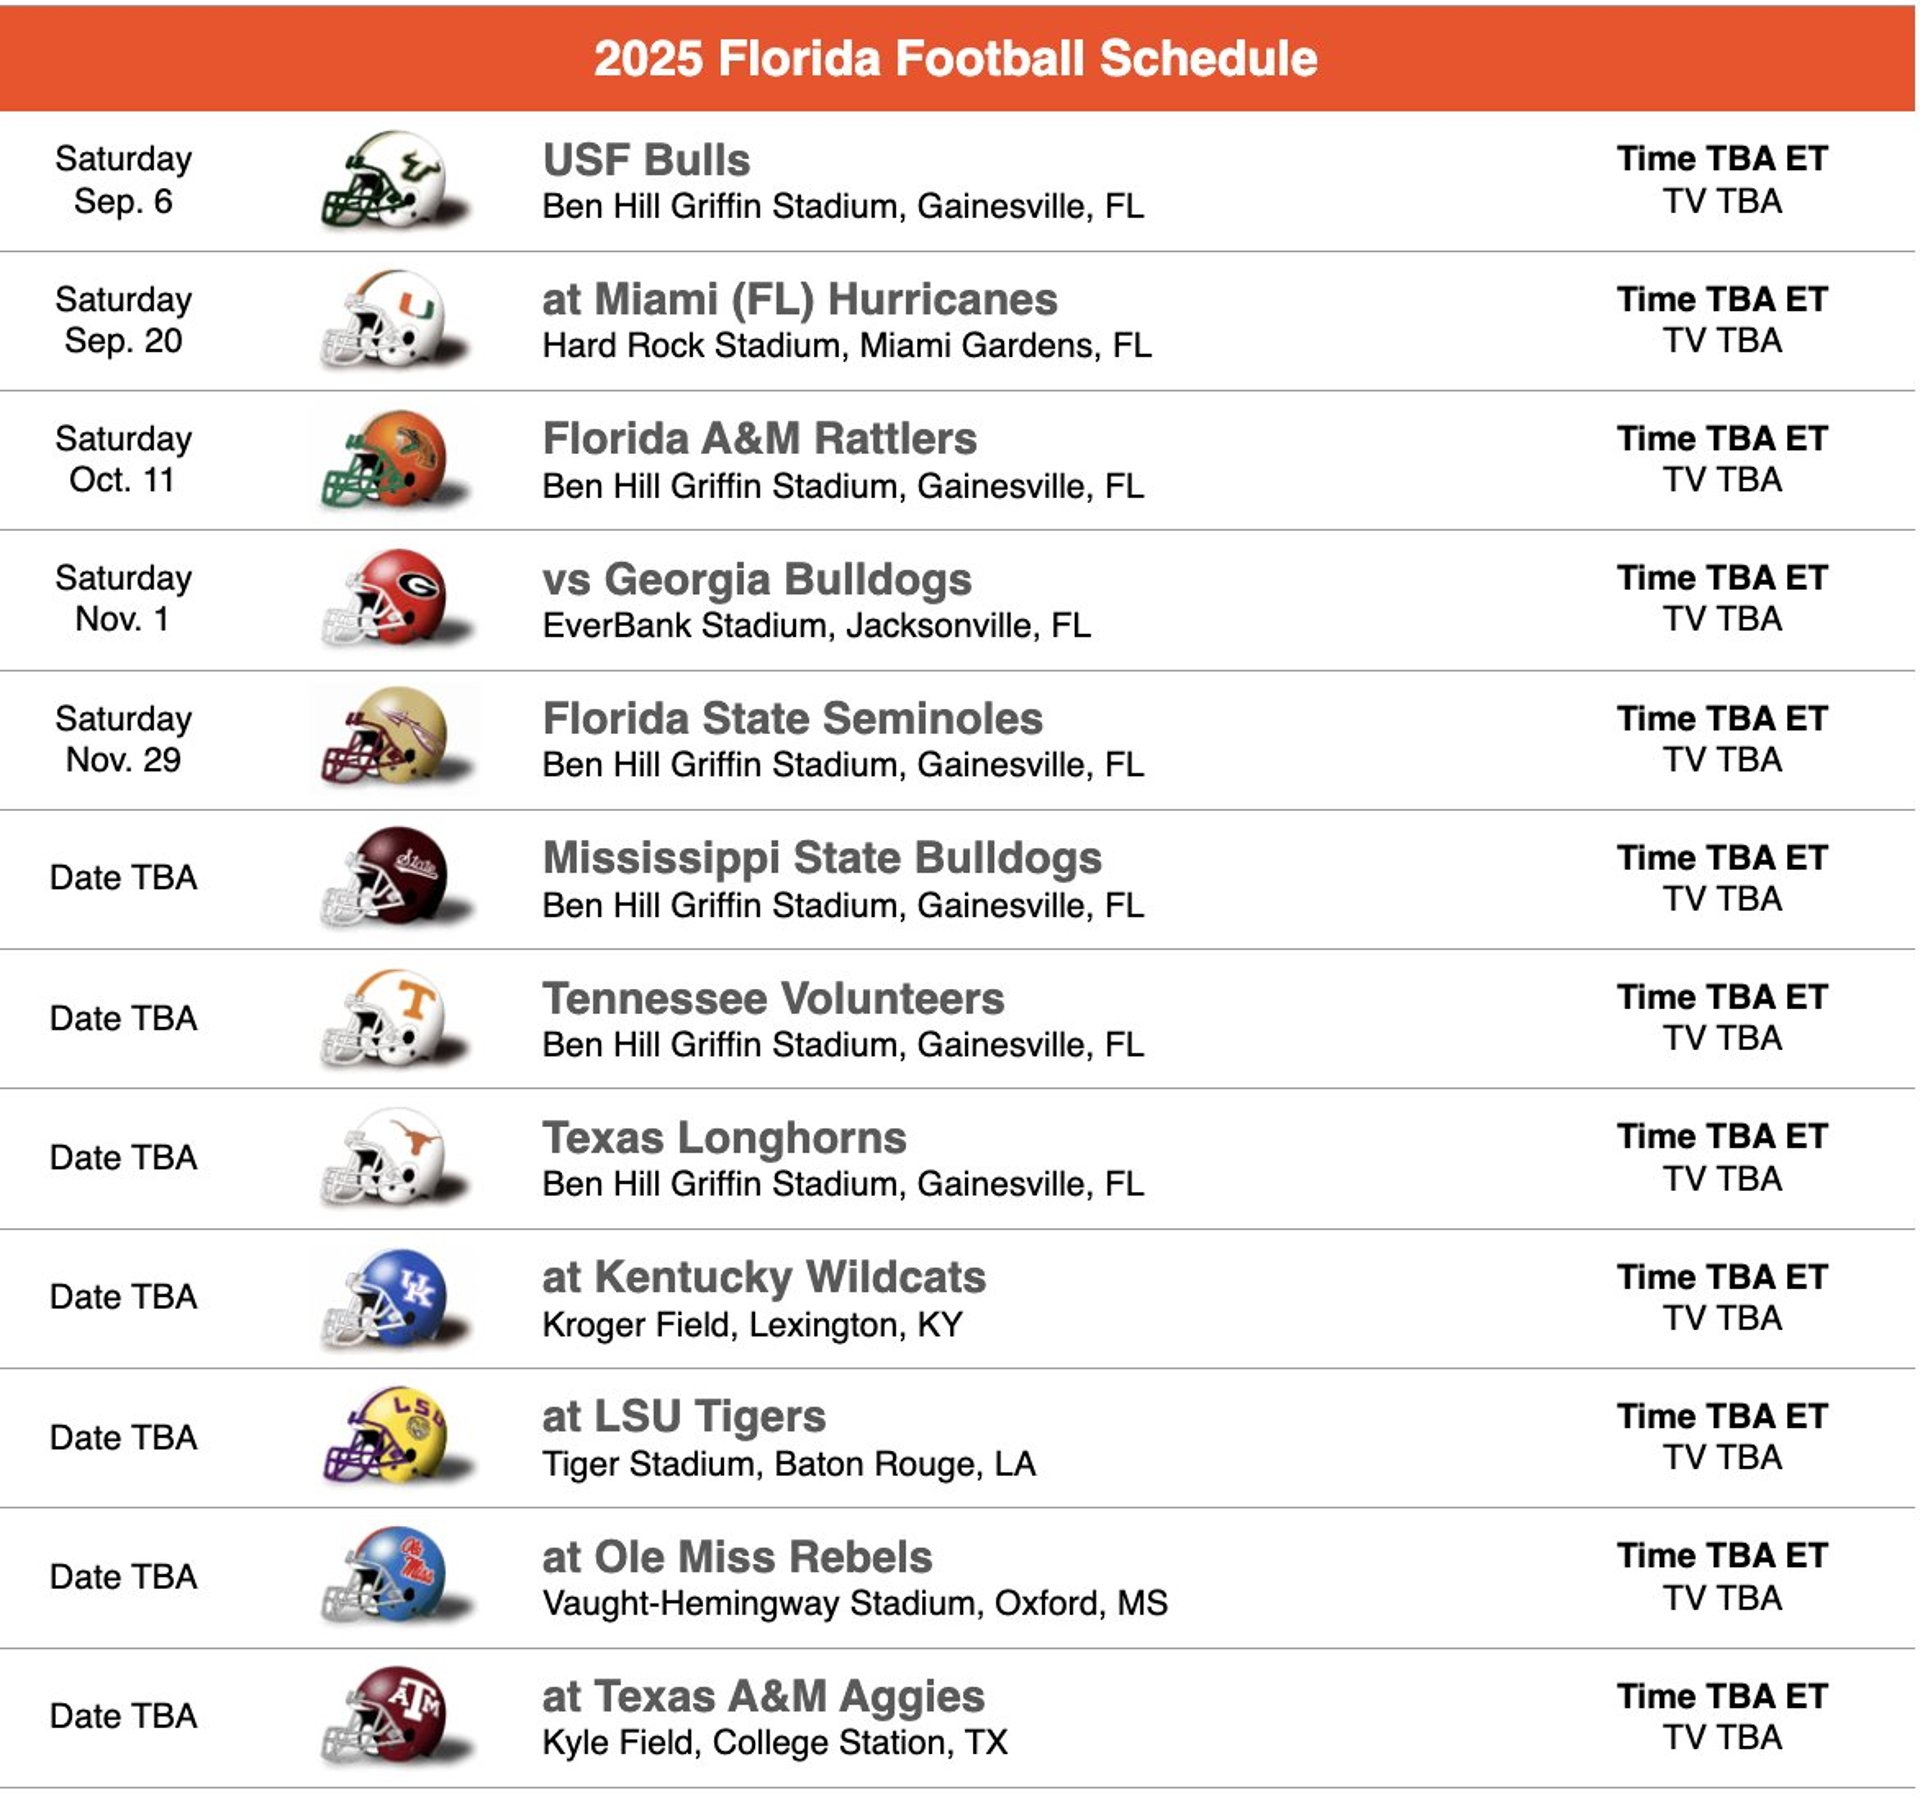Click the LSU Tigers yellow helmet
The height and width of the screenshot is (1795, 1920).
coord(394,1436)
